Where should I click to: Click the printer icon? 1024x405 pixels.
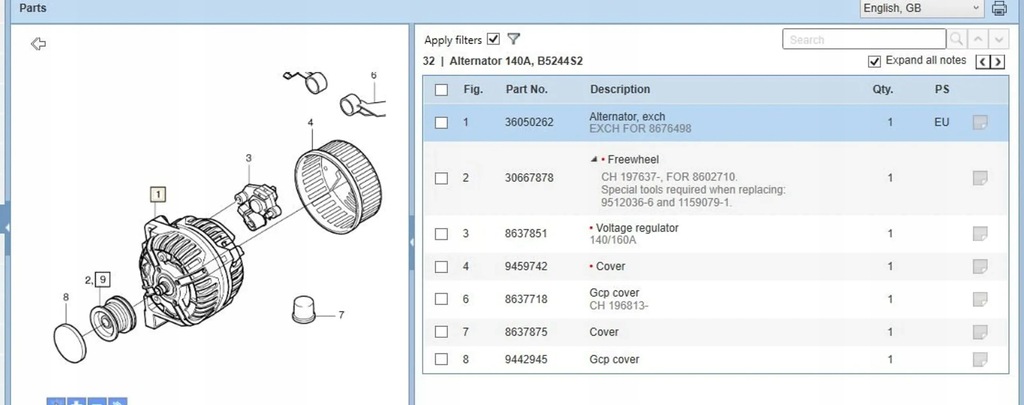click(999, 8)
